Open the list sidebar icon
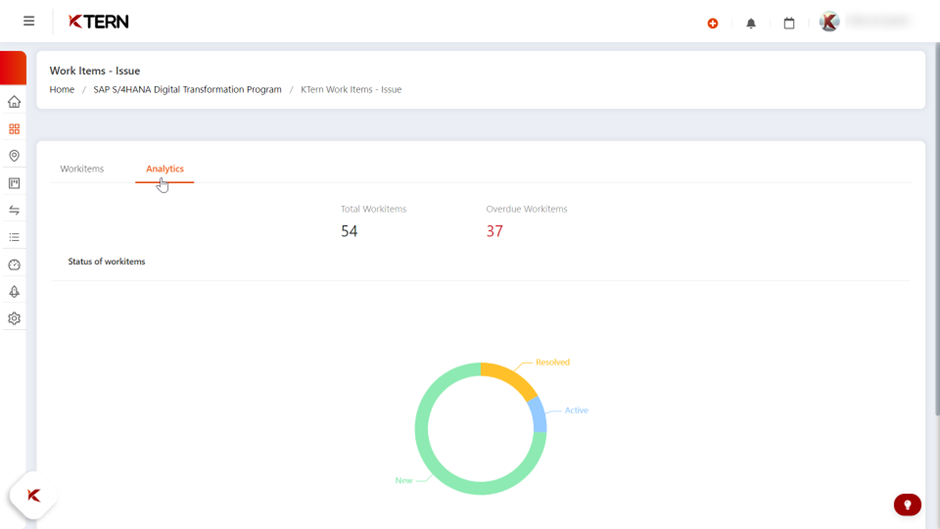The image size is (940, 529). point(14,238)
